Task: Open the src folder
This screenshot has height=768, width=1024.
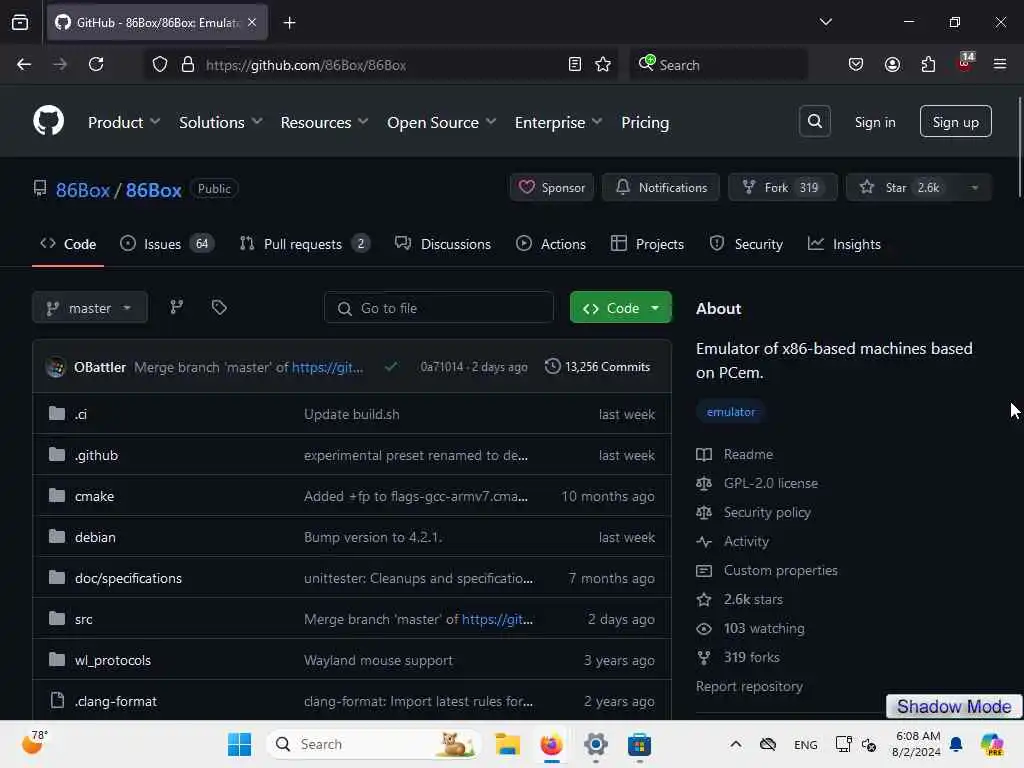Action: [83, 619]
